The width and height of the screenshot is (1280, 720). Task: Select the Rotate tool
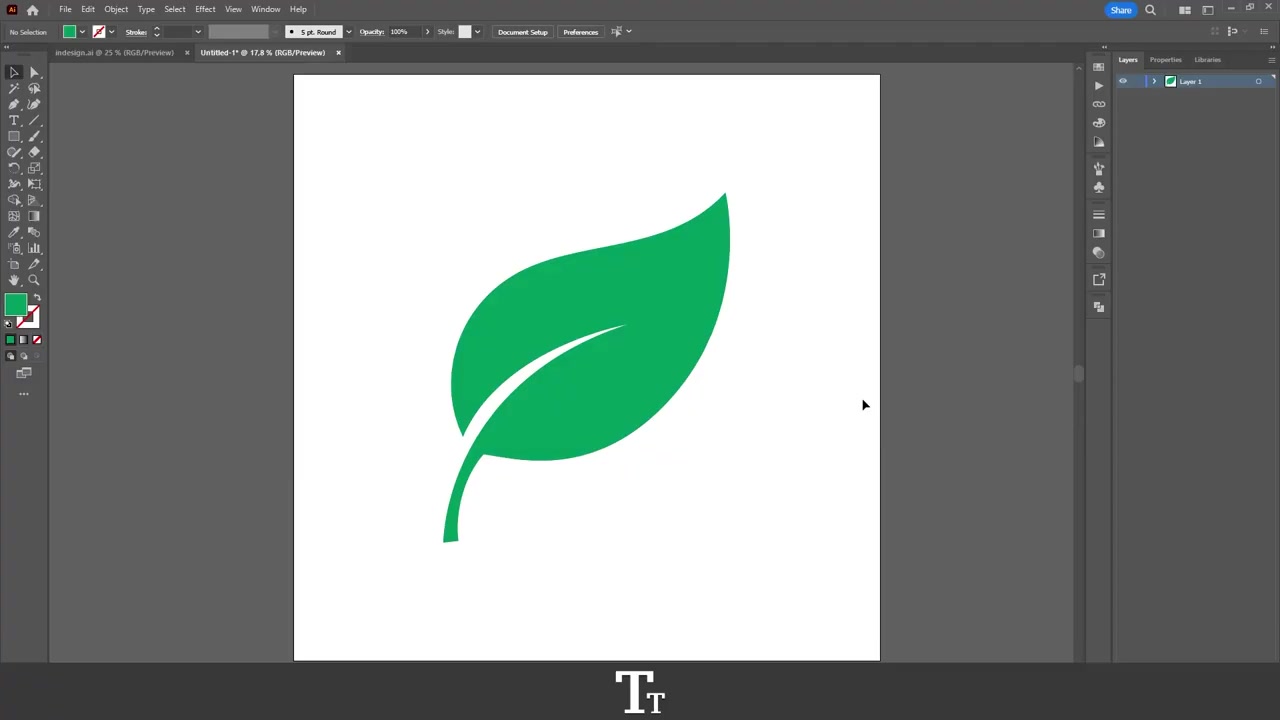click(14, 168)
